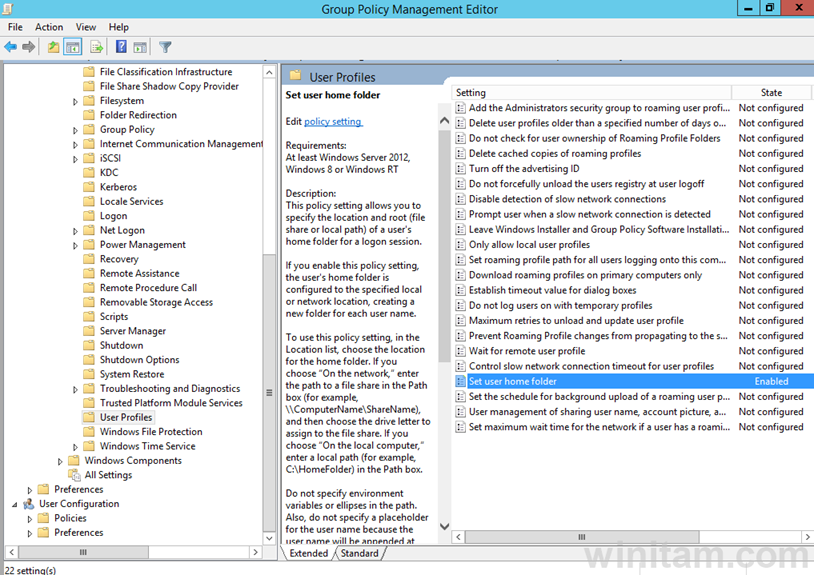Screen dimensions: 814x575
Task: Select Turn off the advertising ID setting
Action: 524,169
